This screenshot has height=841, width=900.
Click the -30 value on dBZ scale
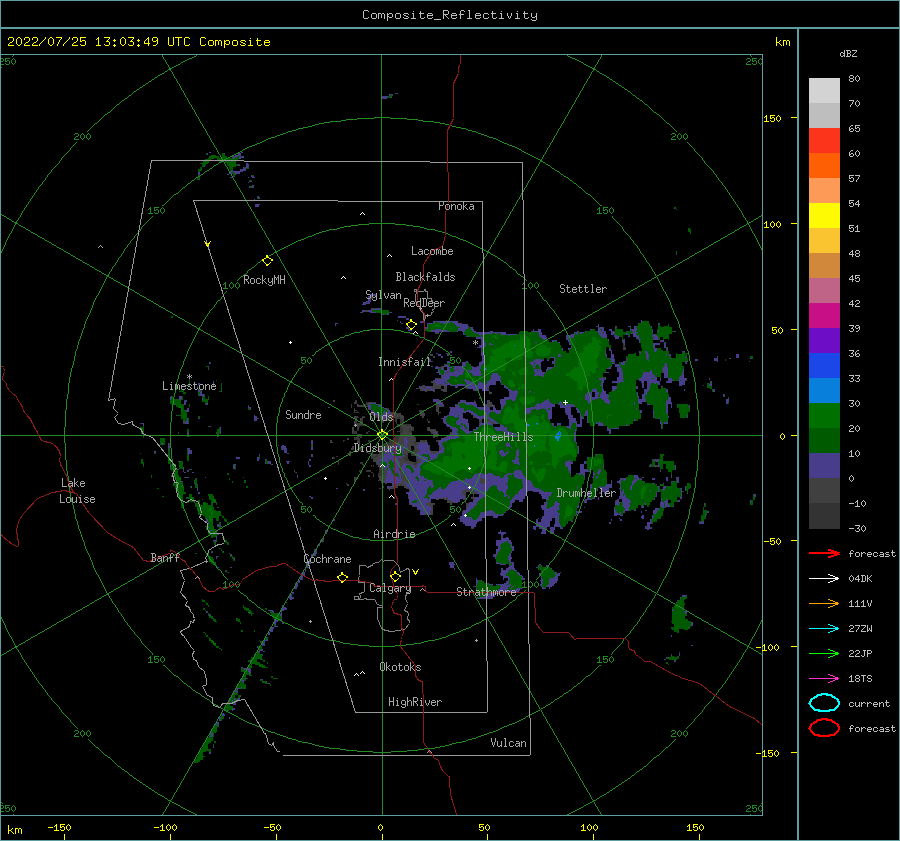coord(857,528)
